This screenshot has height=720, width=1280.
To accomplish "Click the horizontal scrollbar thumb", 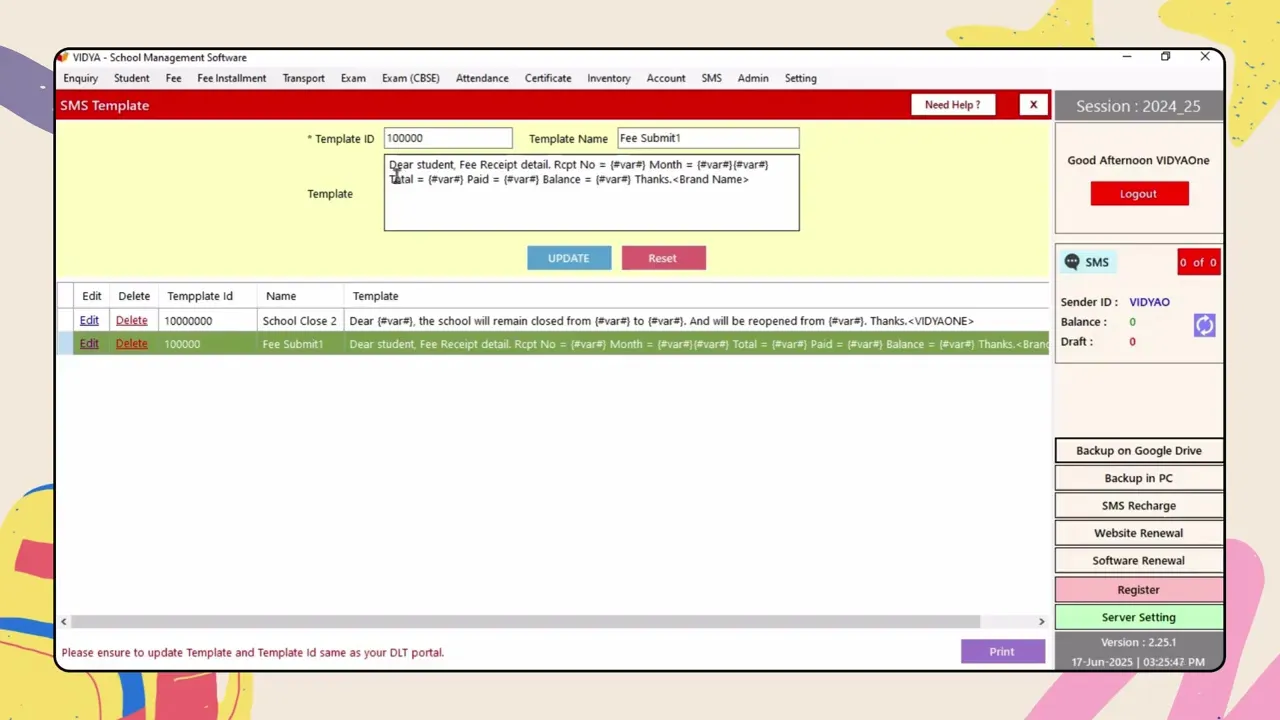I will tap(525, 621).
